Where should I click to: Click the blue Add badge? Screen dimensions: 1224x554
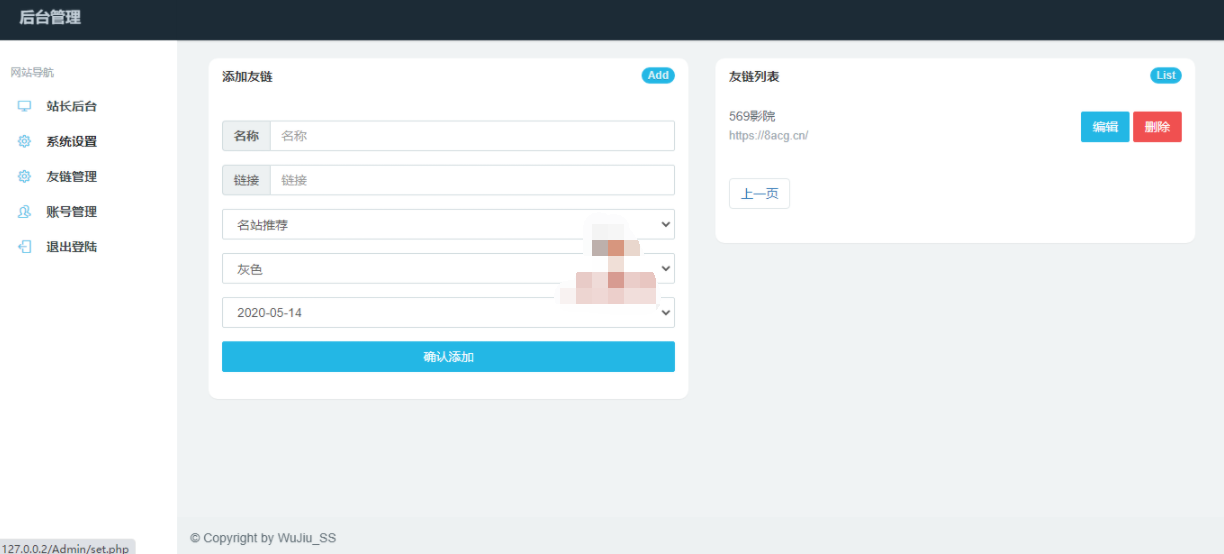(x=658, y=76)
